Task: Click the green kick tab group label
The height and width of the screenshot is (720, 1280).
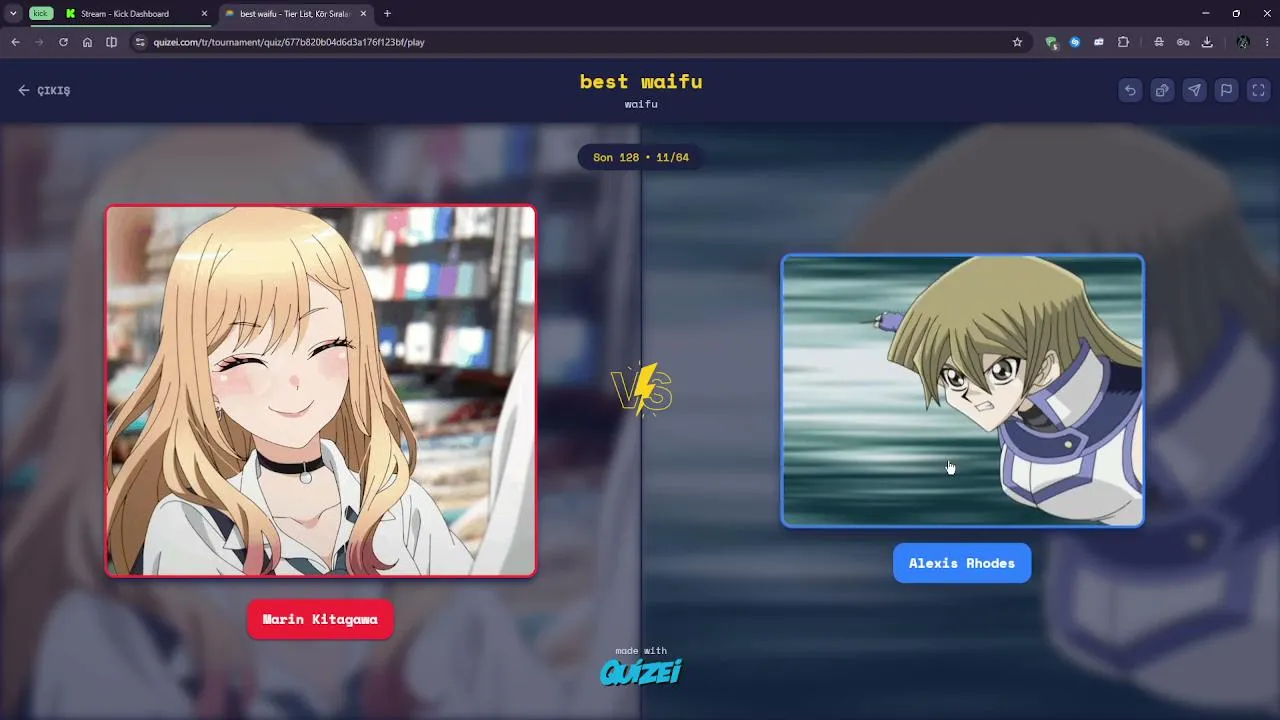Action: [40, 14]
